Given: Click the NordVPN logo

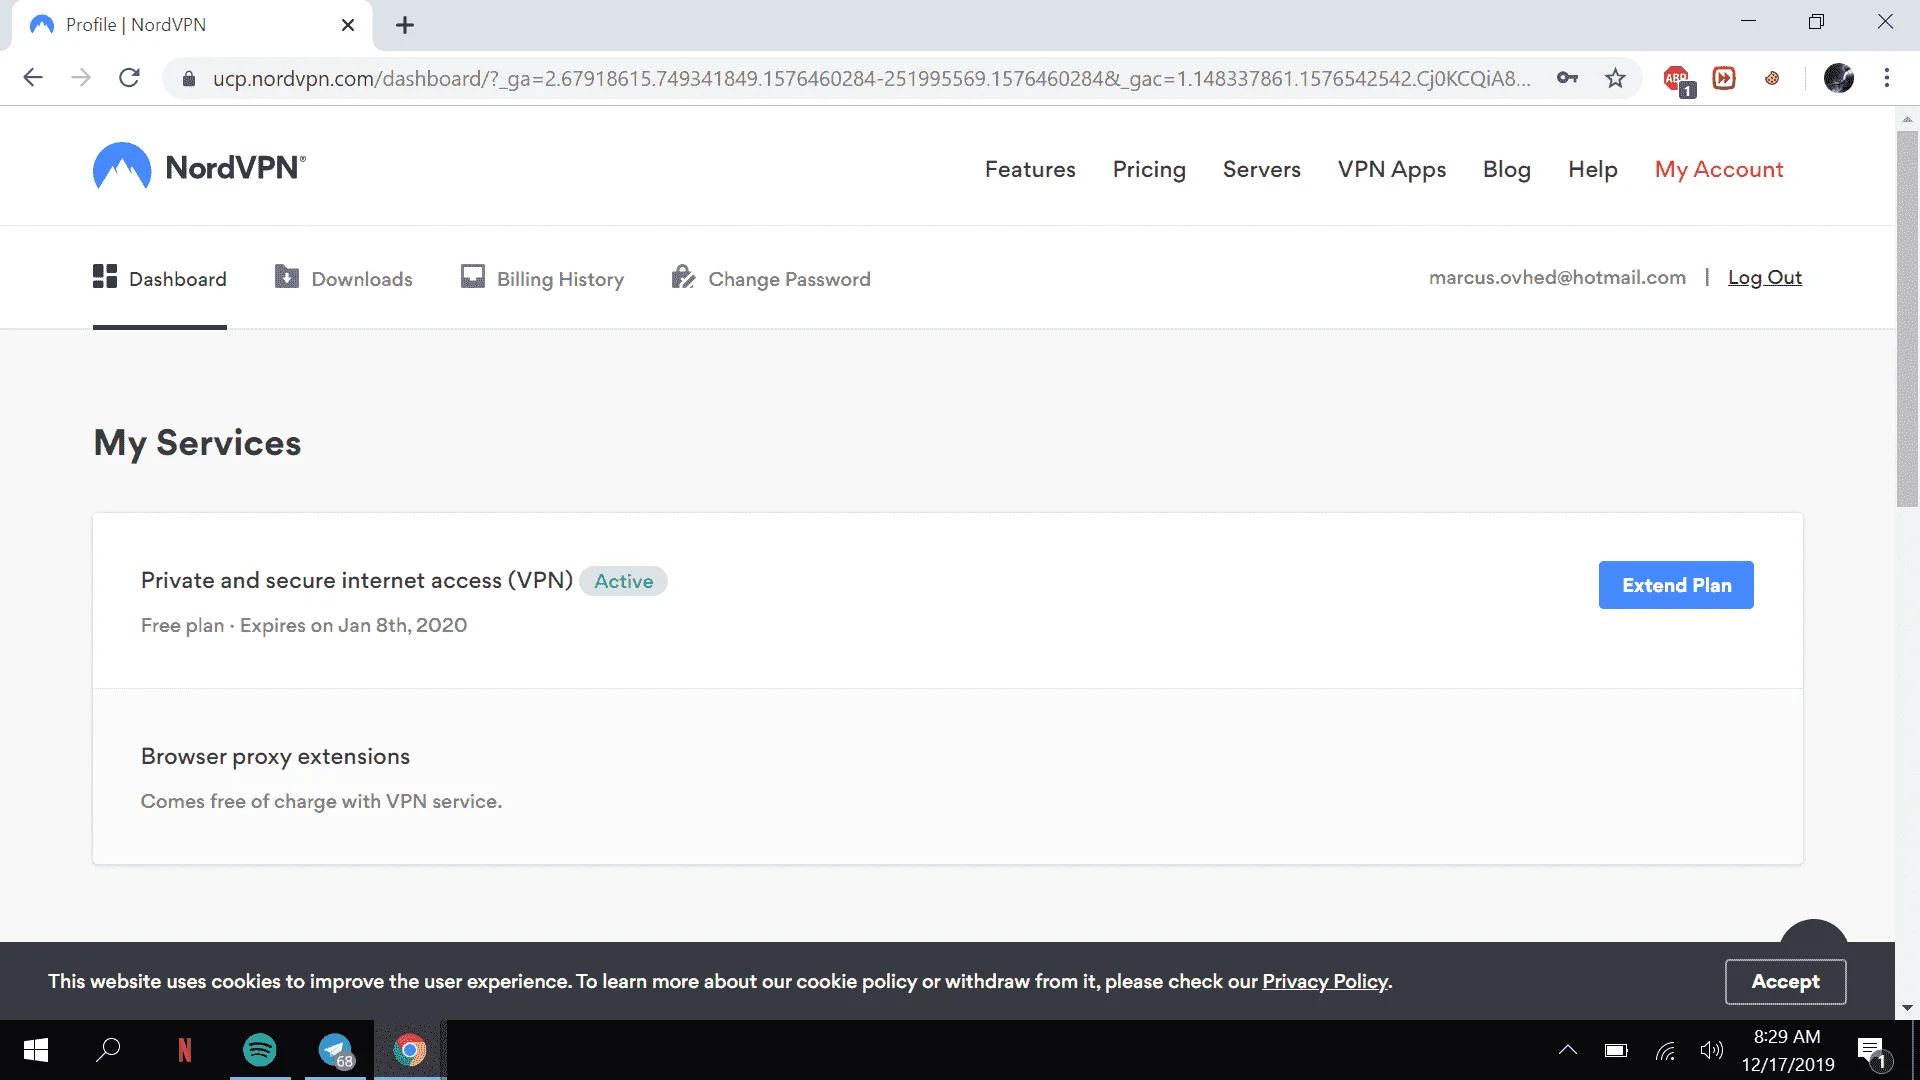Looking at the screenshot, I should (199, 167).
